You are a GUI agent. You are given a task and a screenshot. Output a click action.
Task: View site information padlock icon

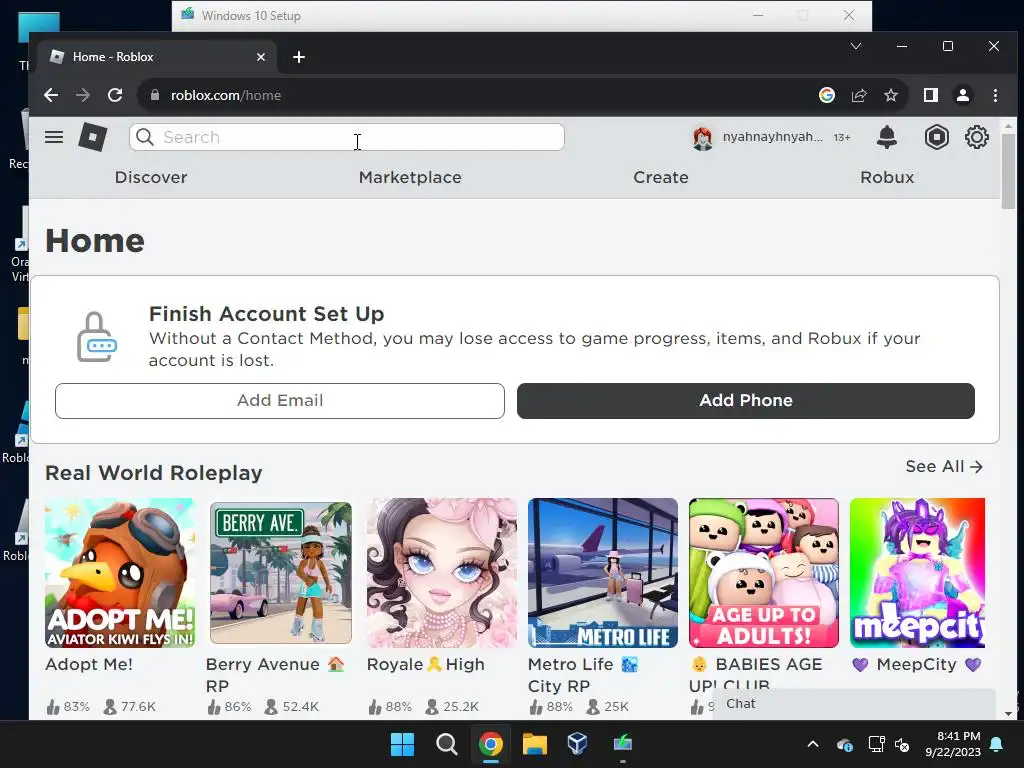[155, 95]
